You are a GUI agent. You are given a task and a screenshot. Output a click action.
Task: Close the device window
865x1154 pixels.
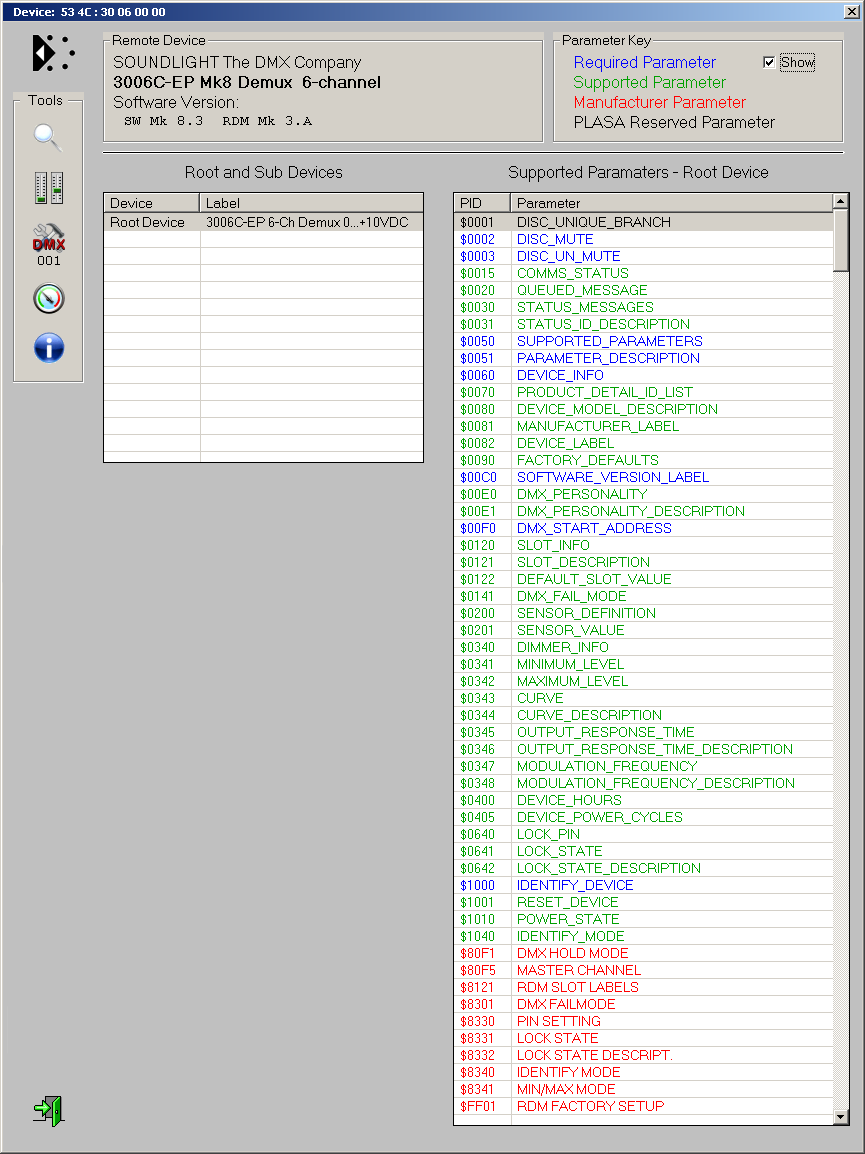[851, 12]
